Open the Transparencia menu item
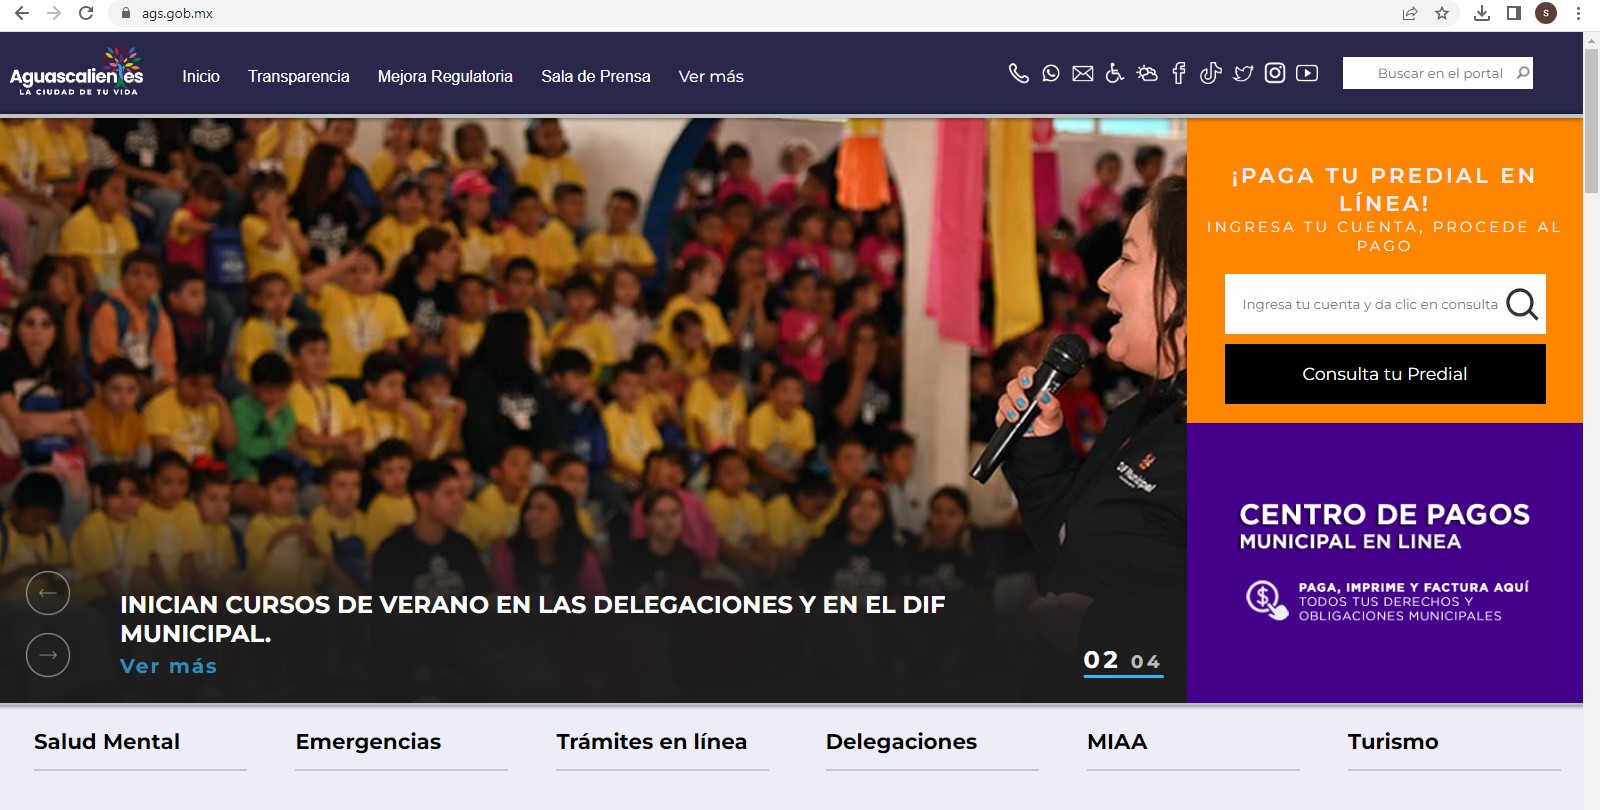Screen dimensions: 1600x810 click(x=298, y=77)
